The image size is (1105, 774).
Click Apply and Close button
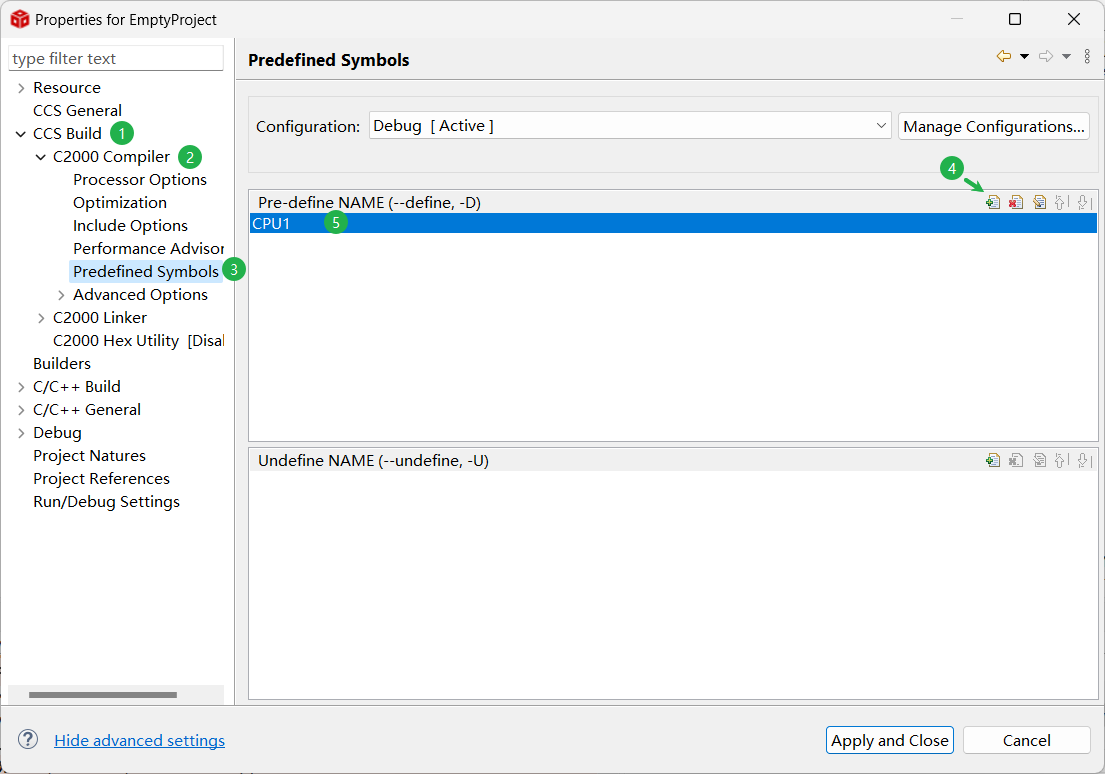tap(889, 740)
